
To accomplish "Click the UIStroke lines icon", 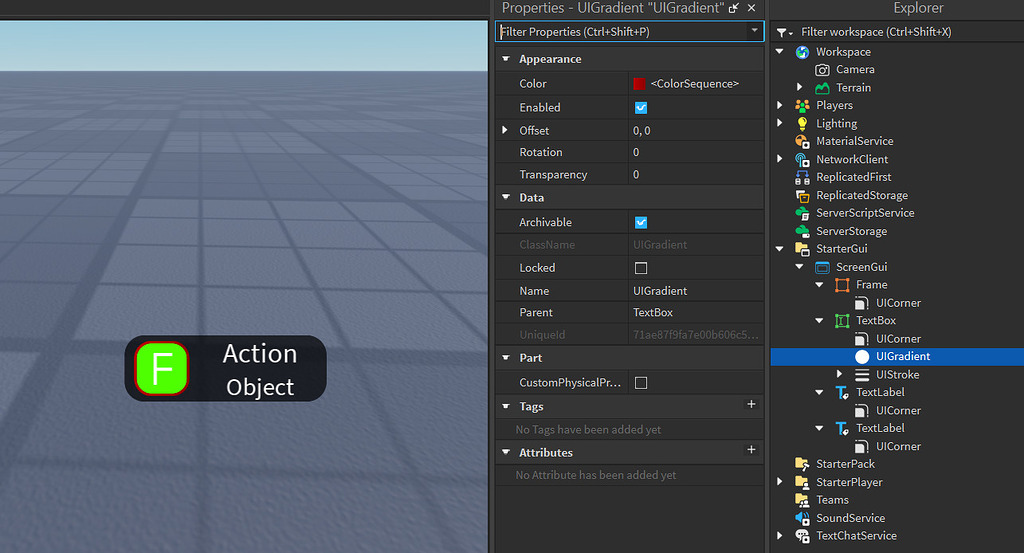I will tap(862, 375).
